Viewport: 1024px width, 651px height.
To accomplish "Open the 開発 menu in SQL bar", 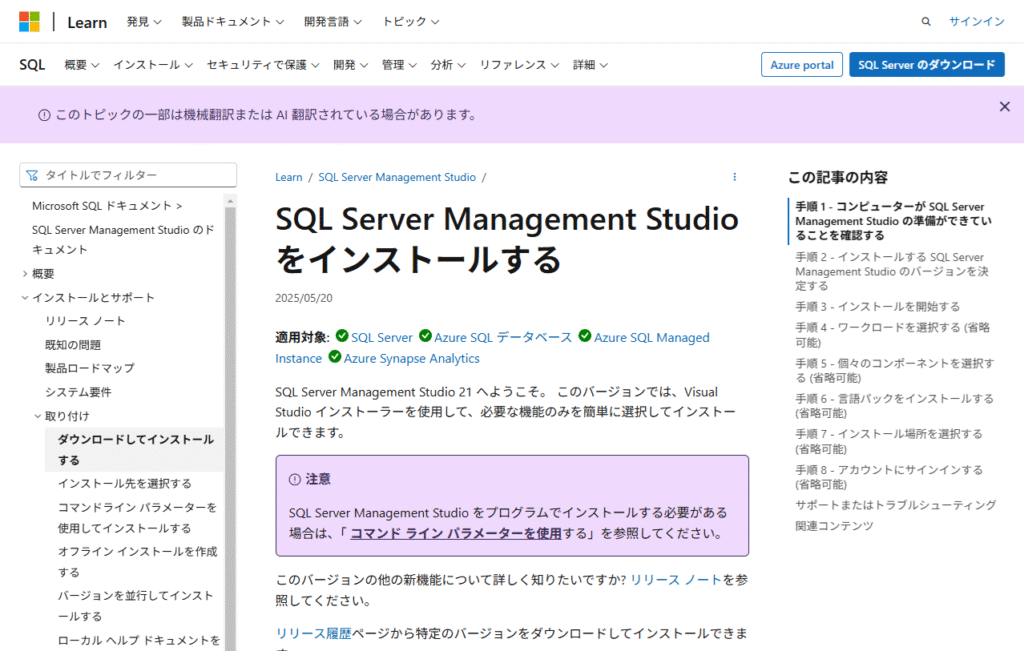I will (x=350, y=65).
